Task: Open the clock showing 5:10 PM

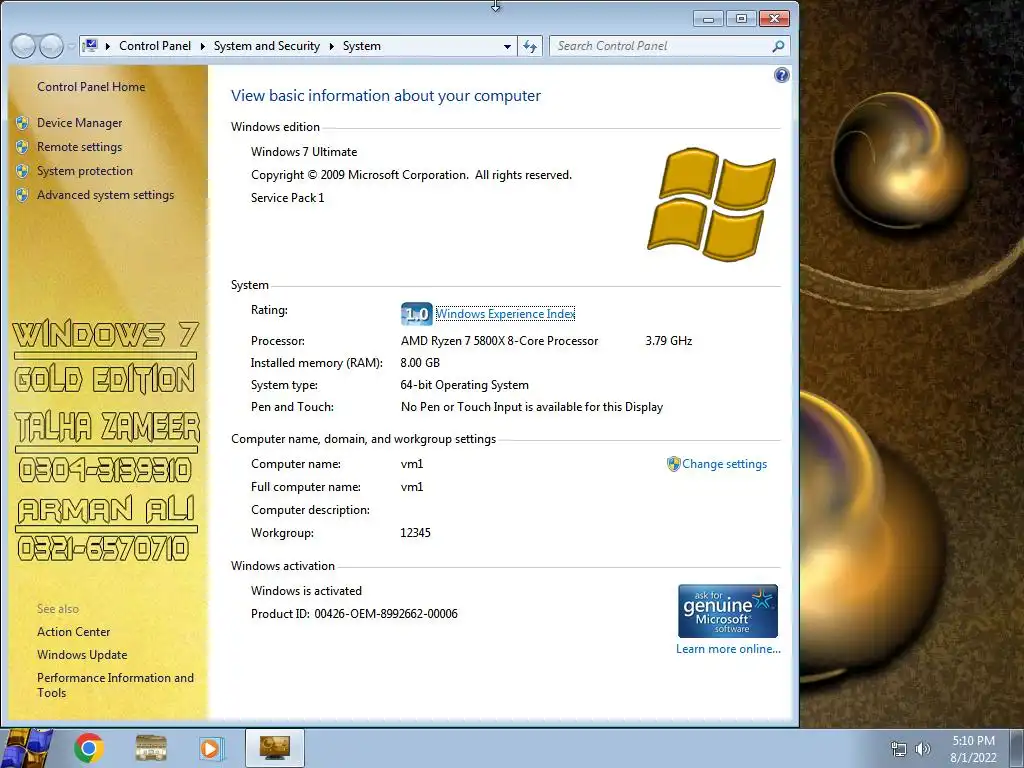Action: 973,749
